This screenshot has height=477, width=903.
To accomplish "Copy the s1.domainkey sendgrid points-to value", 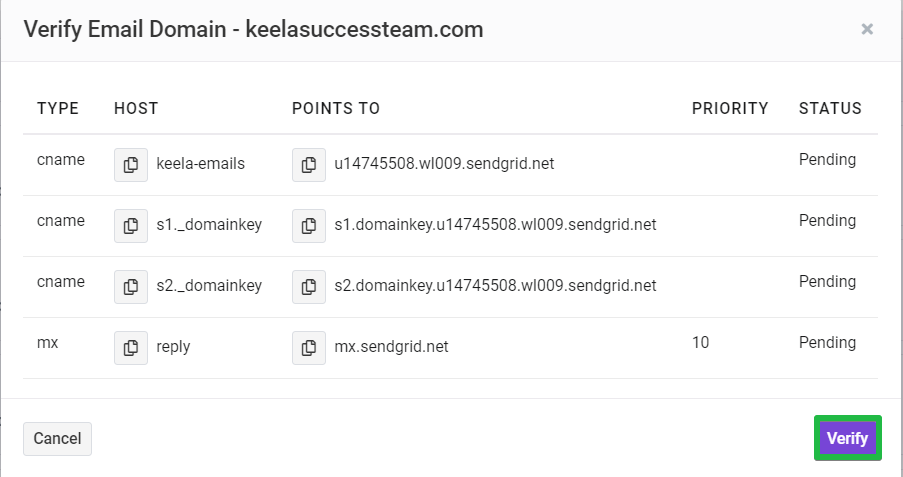I will pos(309,226).
